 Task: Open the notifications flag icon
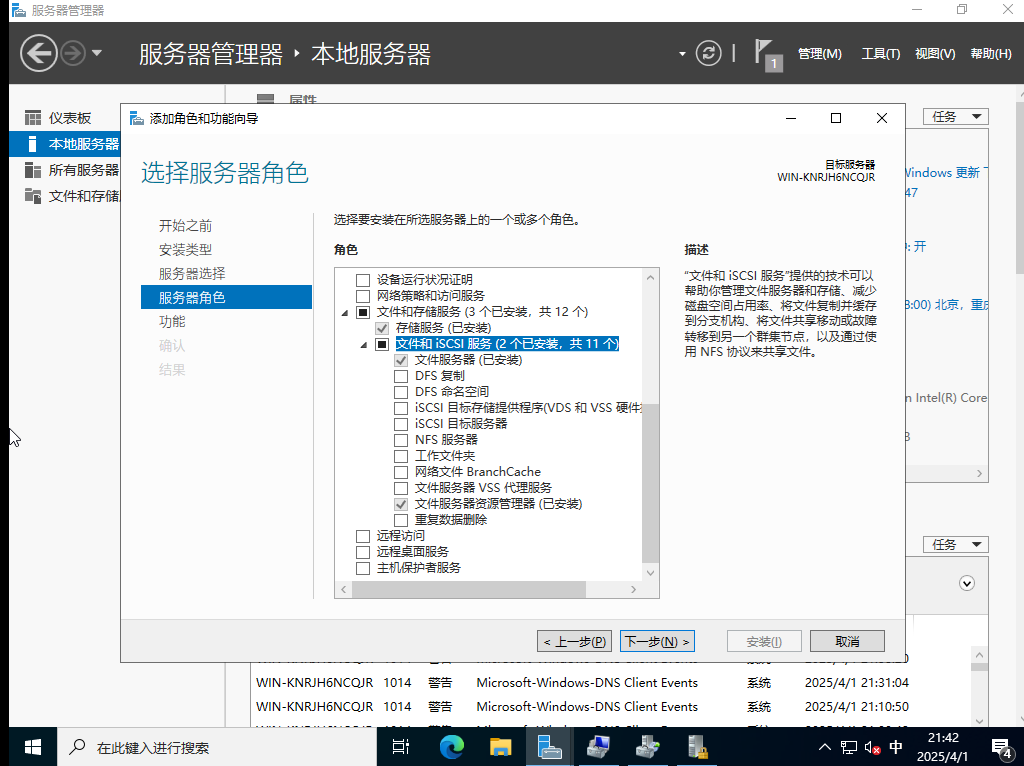(x=767, y=54)
